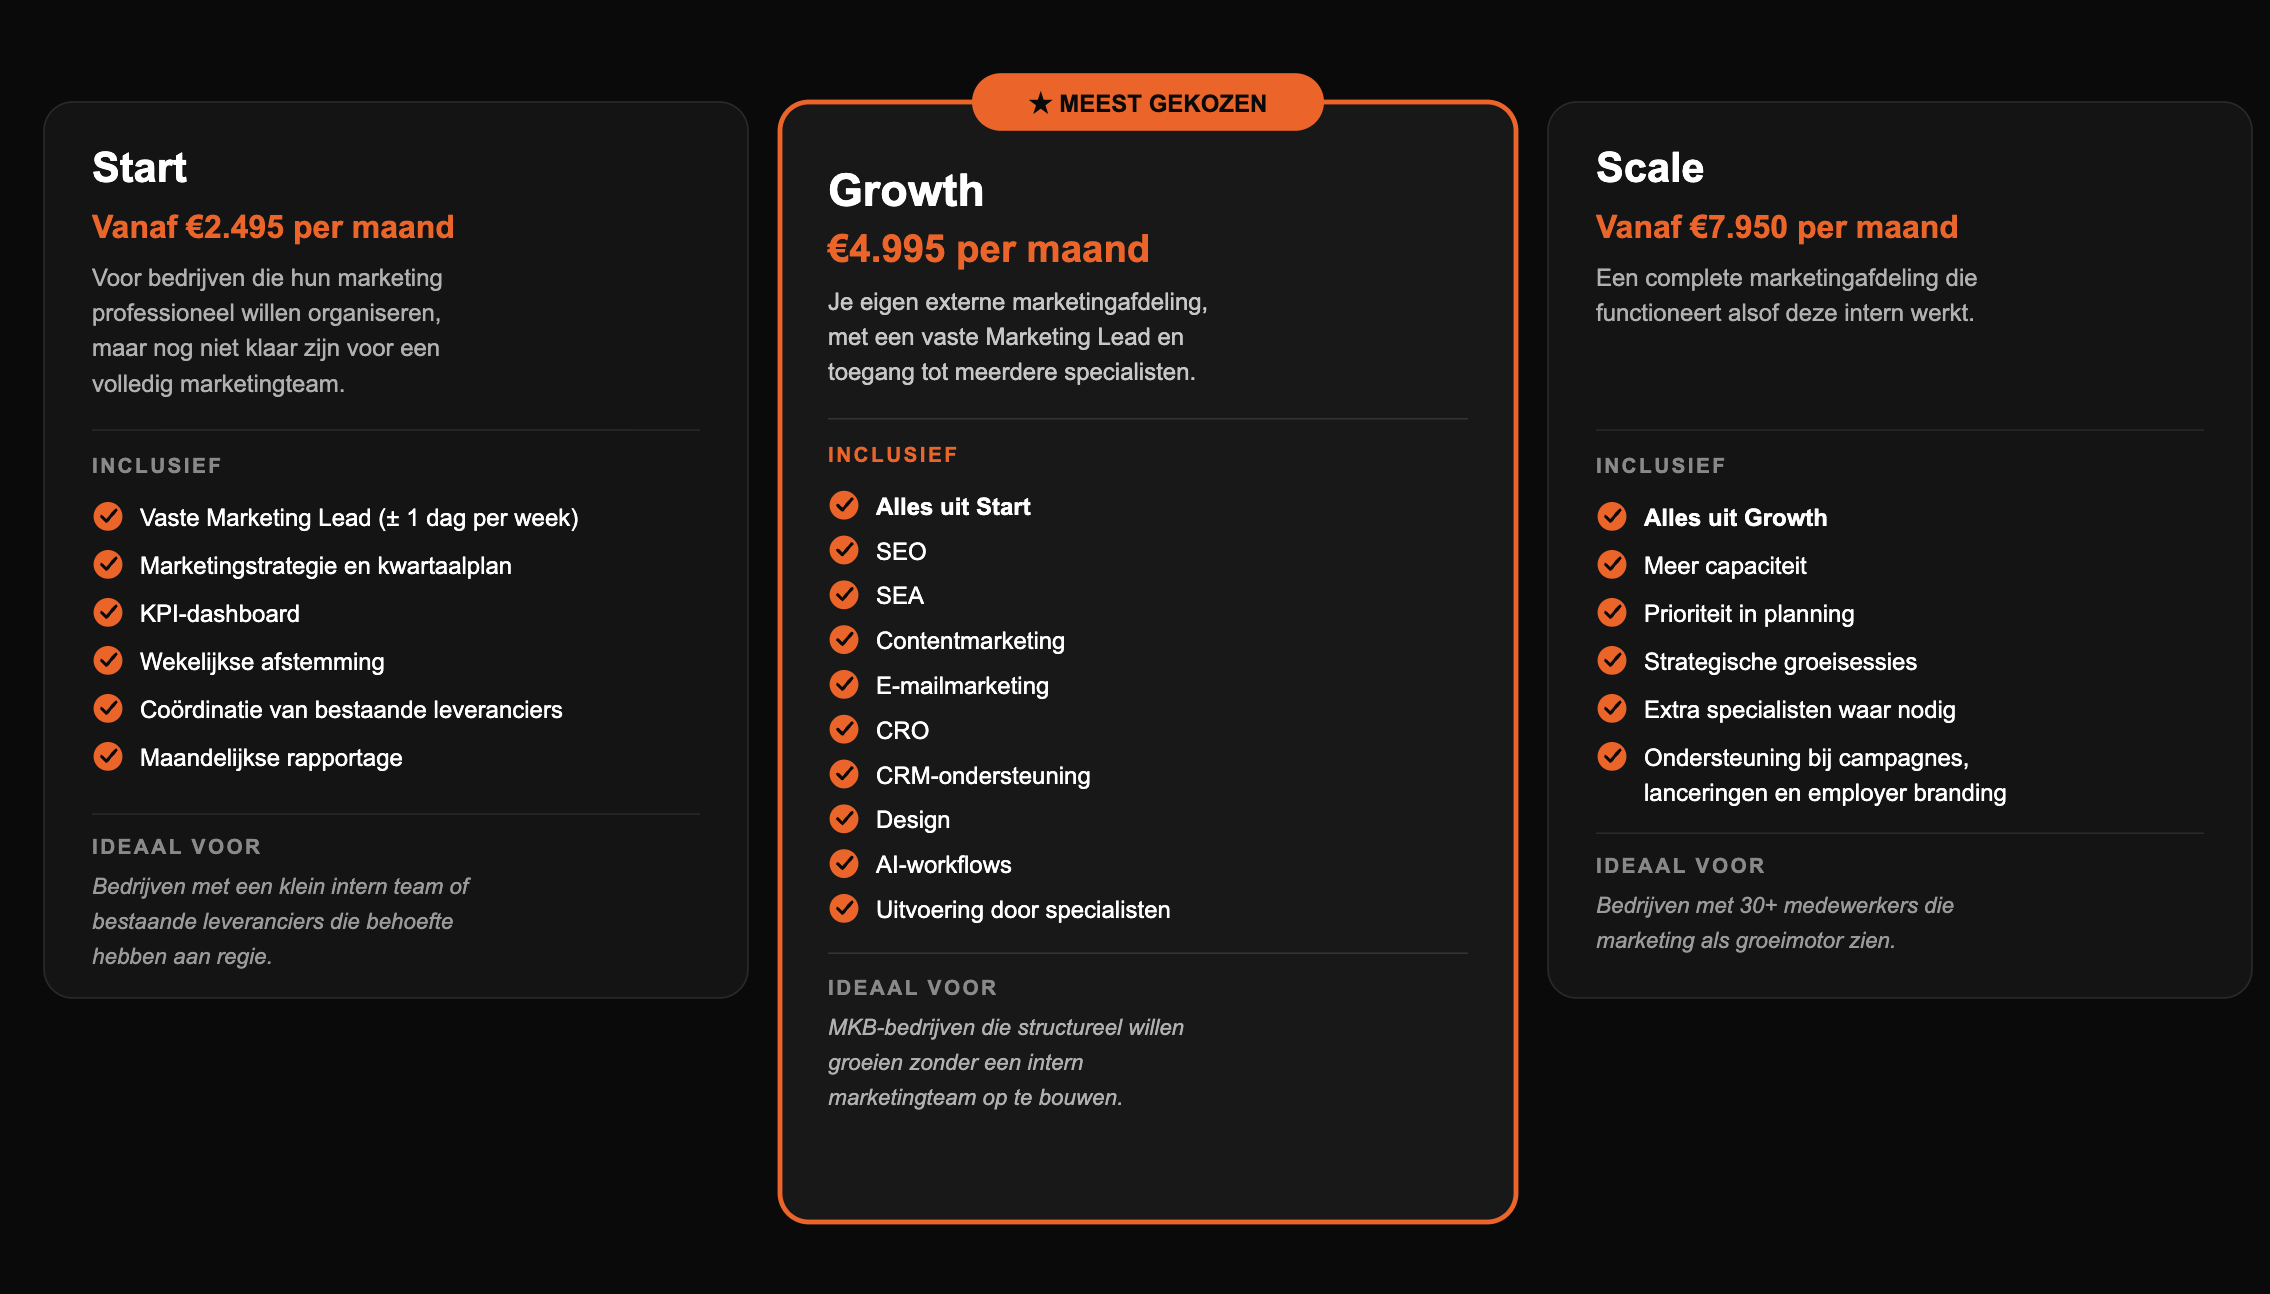
Task: Click the Scale plan title
Action: coord(1649,167)
